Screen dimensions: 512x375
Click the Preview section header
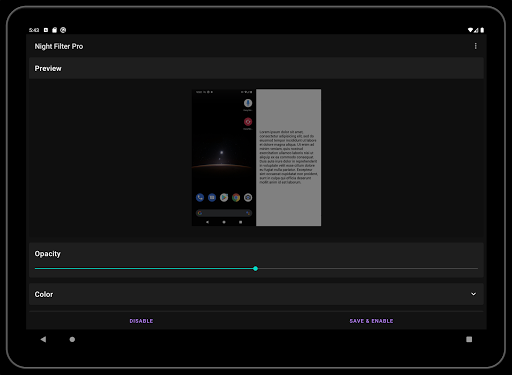(256, 68)
